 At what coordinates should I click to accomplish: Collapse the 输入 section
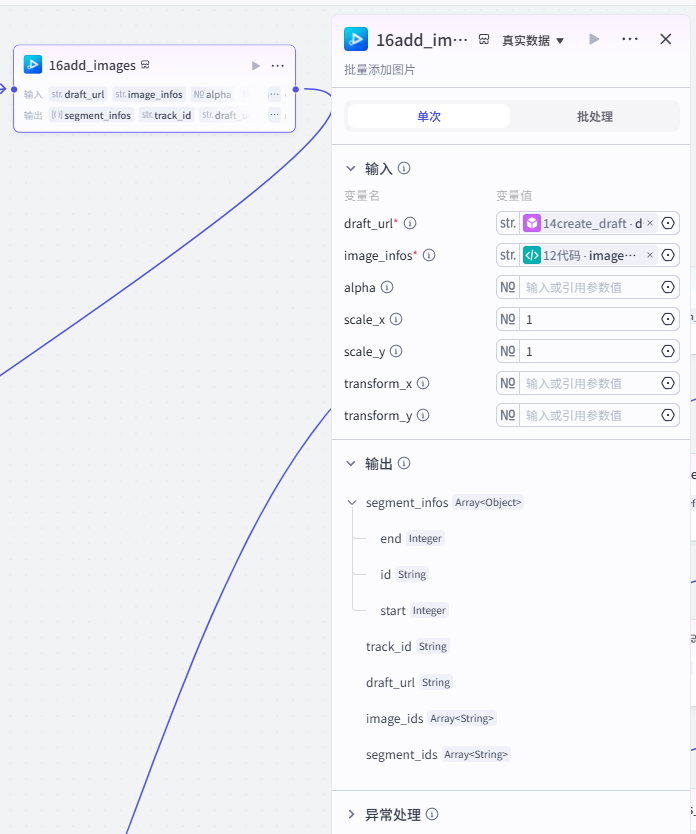click(350, 169)
